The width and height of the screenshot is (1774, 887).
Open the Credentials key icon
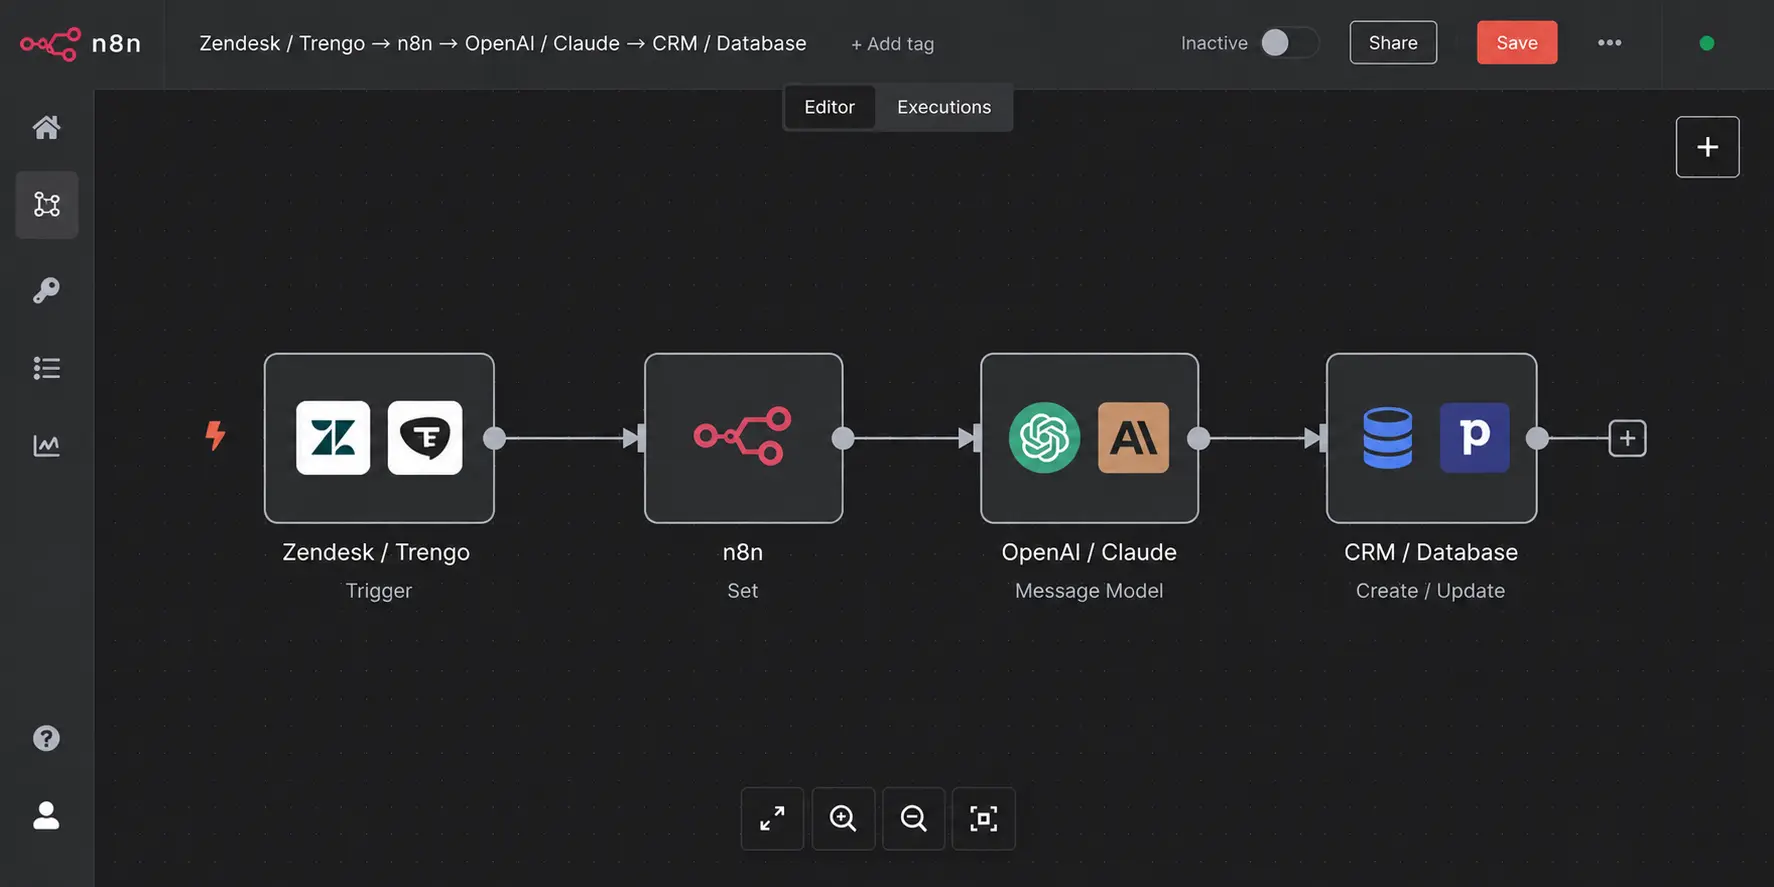(46, 290)
